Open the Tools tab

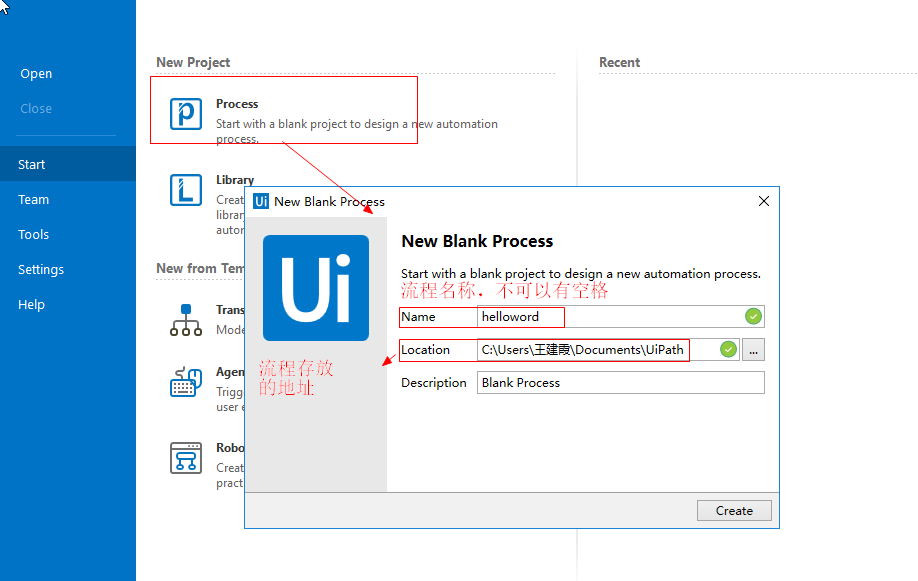click(x=33, y=235)
